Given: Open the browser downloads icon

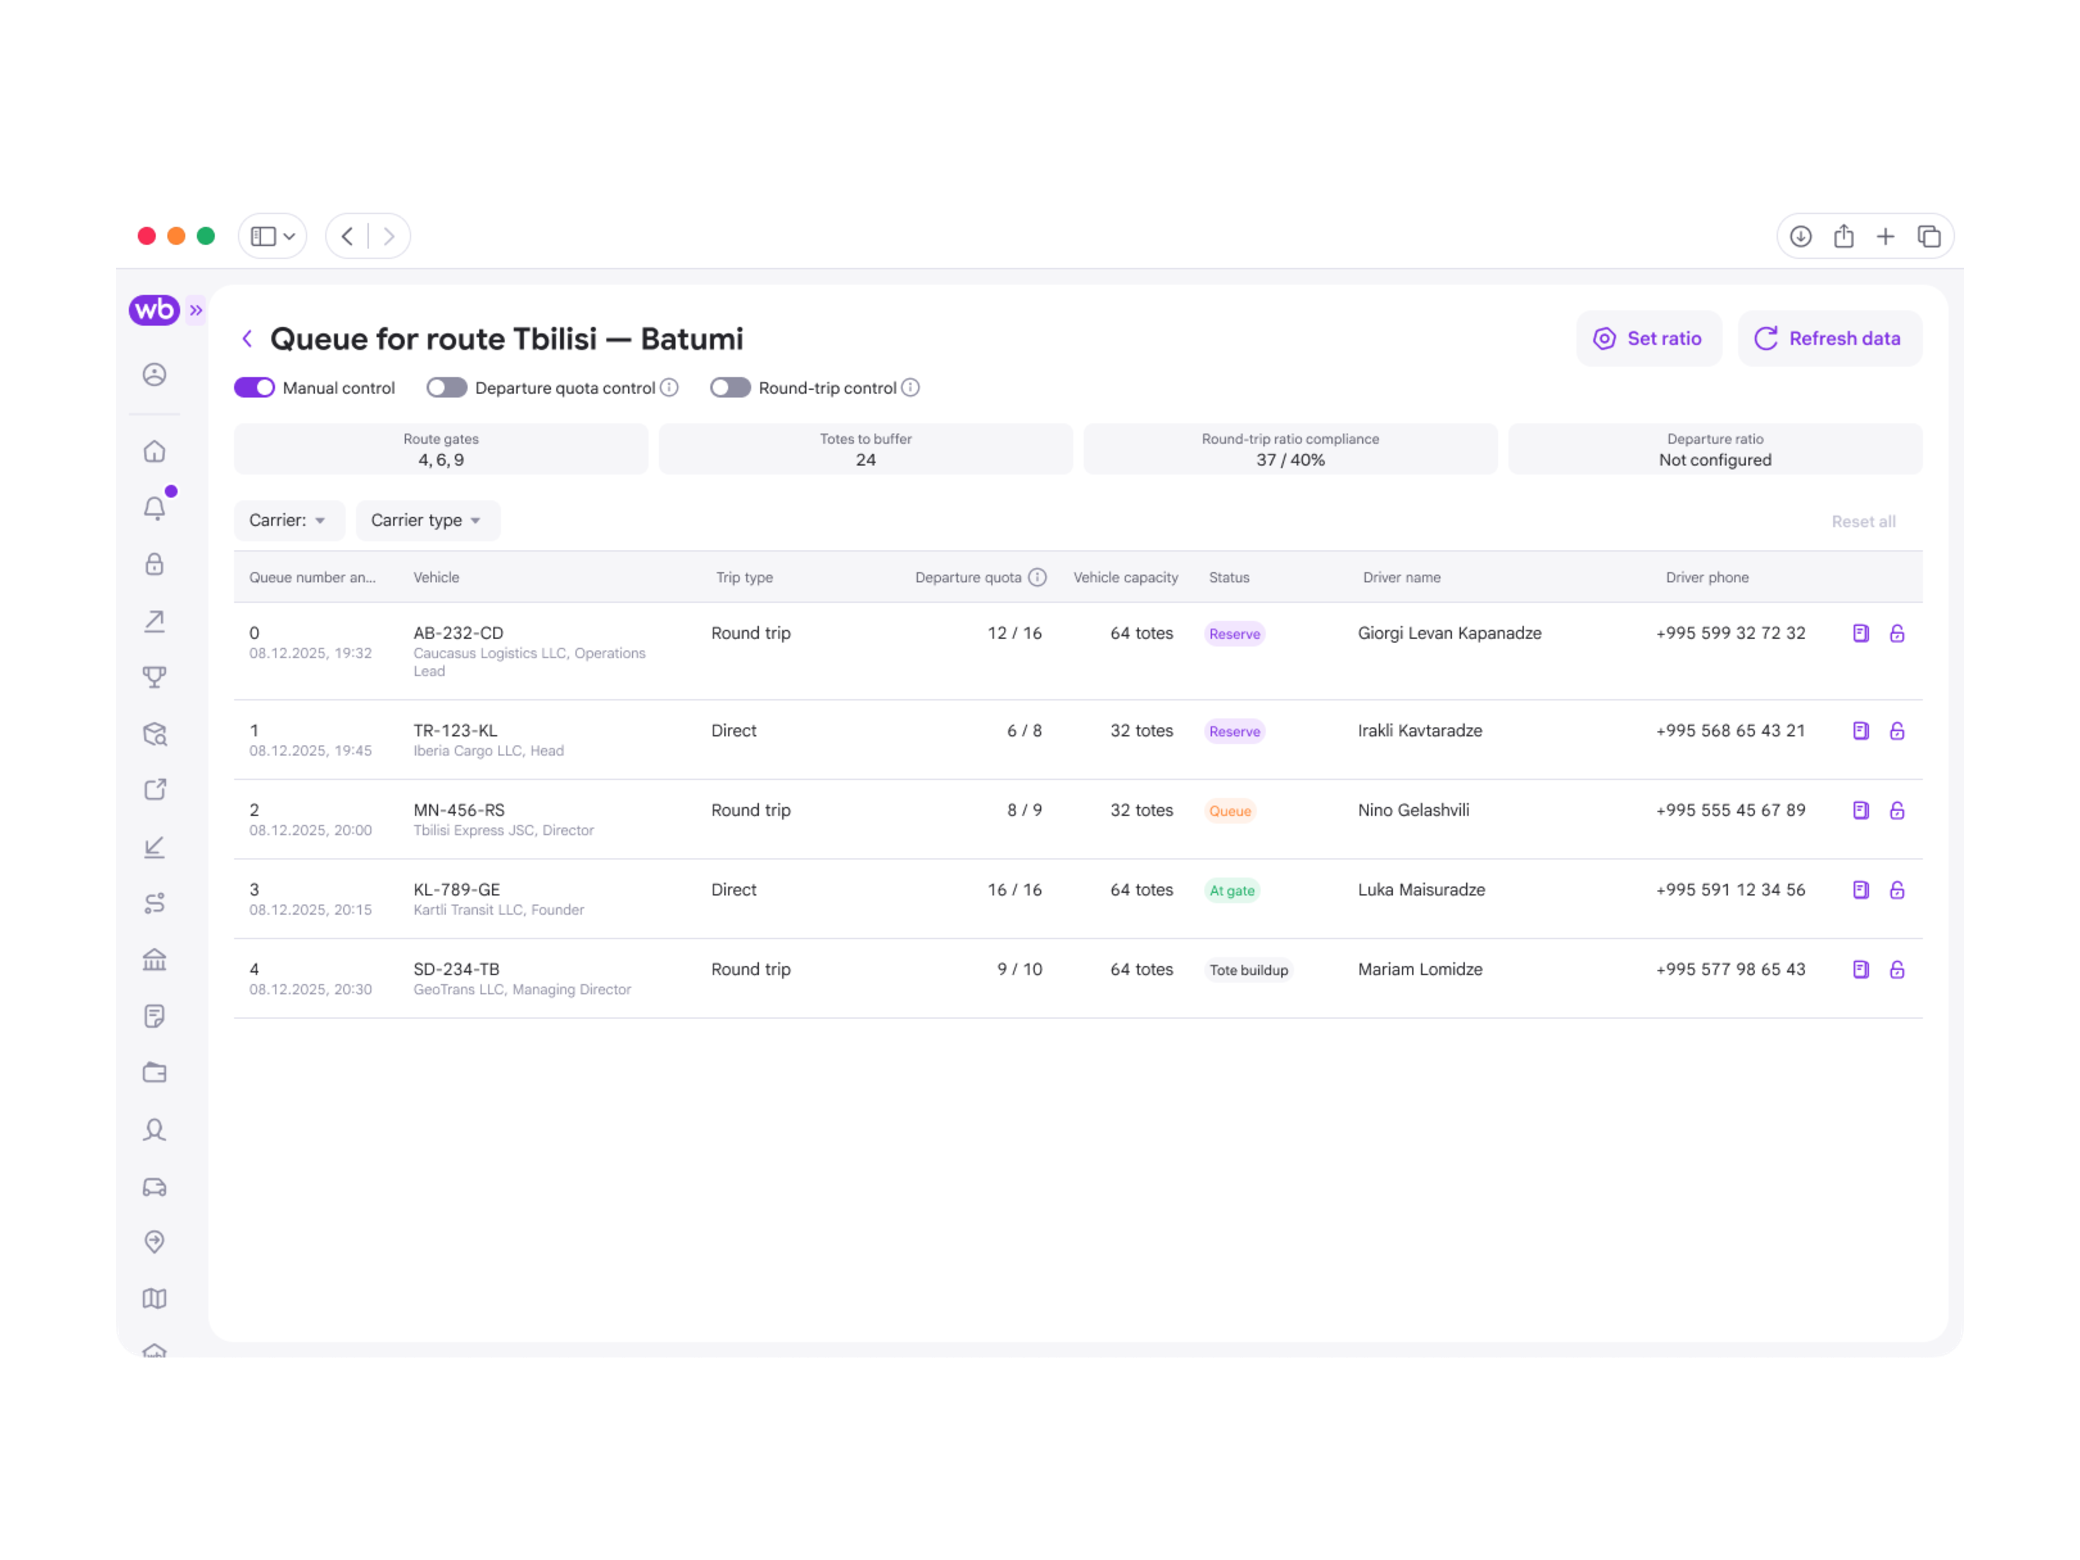Looking at the screenshot, I should click(1800, 236).
